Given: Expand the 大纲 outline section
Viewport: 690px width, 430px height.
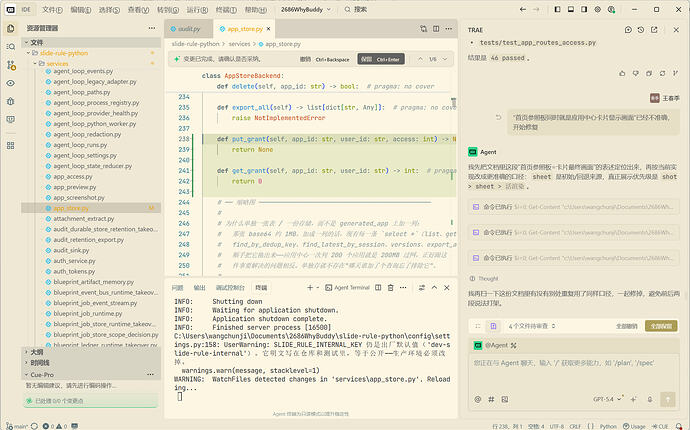Looking at the screenshot, I should coord(37,352).
